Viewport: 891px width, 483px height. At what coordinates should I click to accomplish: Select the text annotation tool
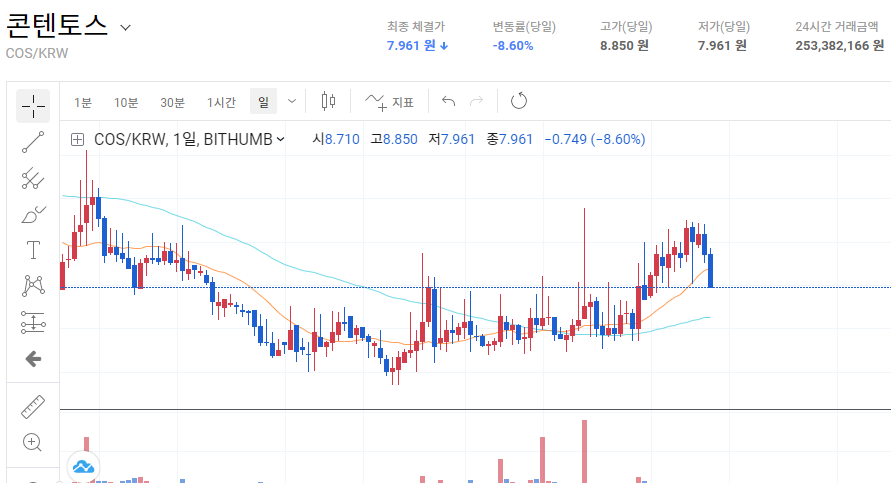33,250
